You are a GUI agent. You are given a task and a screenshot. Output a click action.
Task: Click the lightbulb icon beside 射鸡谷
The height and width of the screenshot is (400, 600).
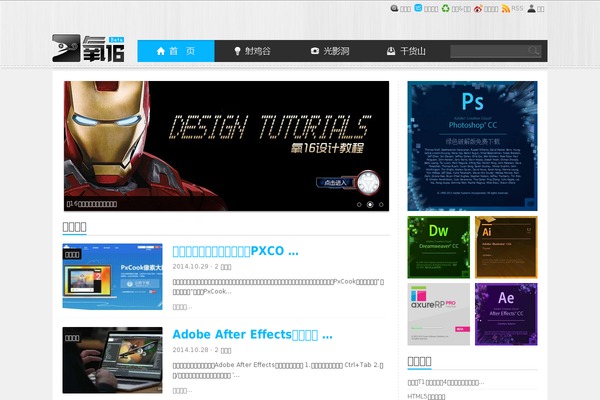pos(237,51)
